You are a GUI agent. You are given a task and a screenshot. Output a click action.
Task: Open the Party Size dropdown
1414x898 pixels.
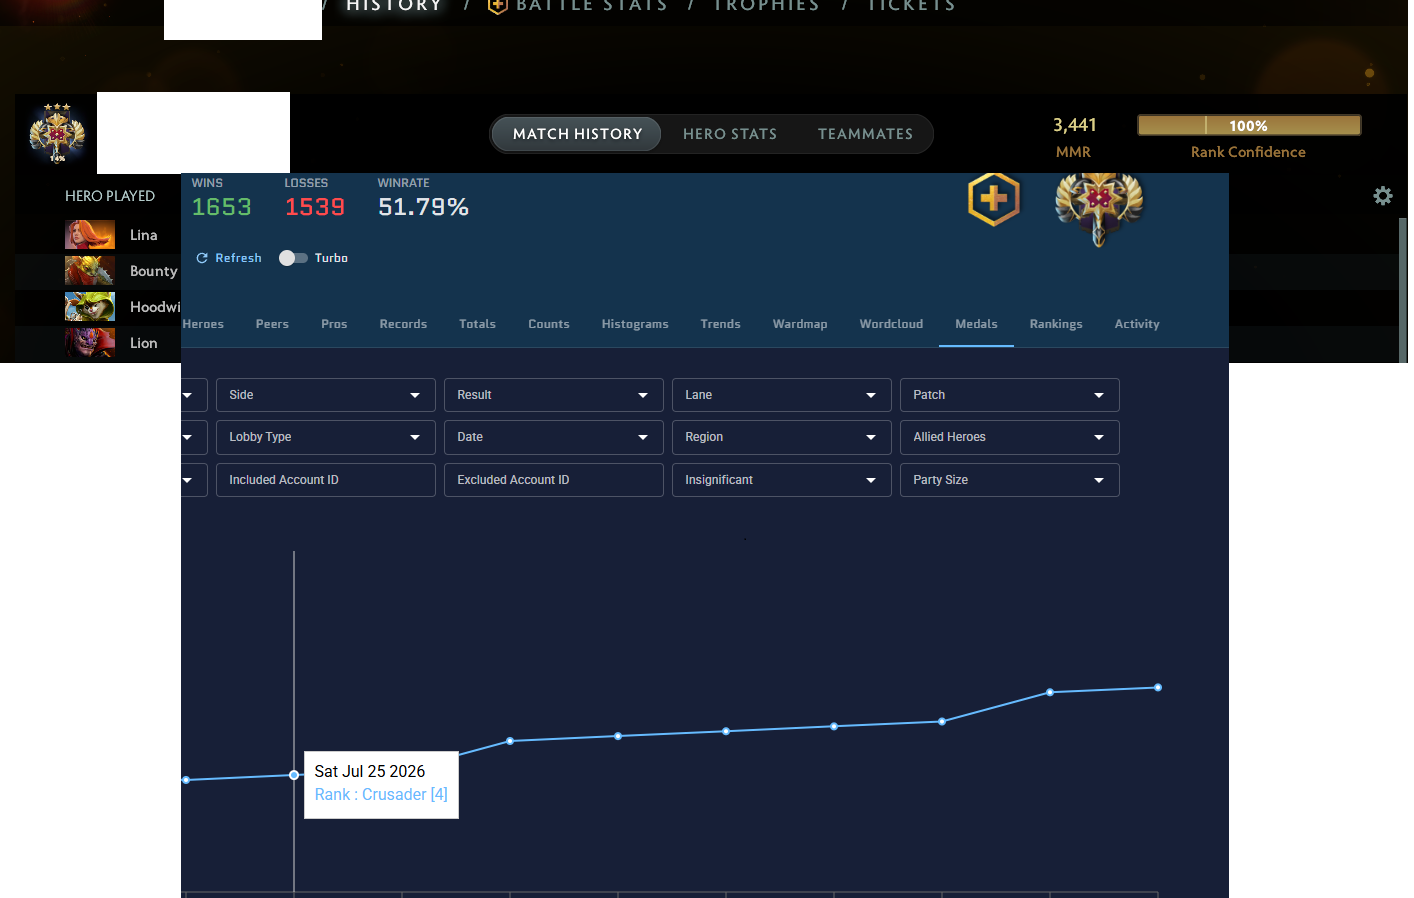point(1010,480)
